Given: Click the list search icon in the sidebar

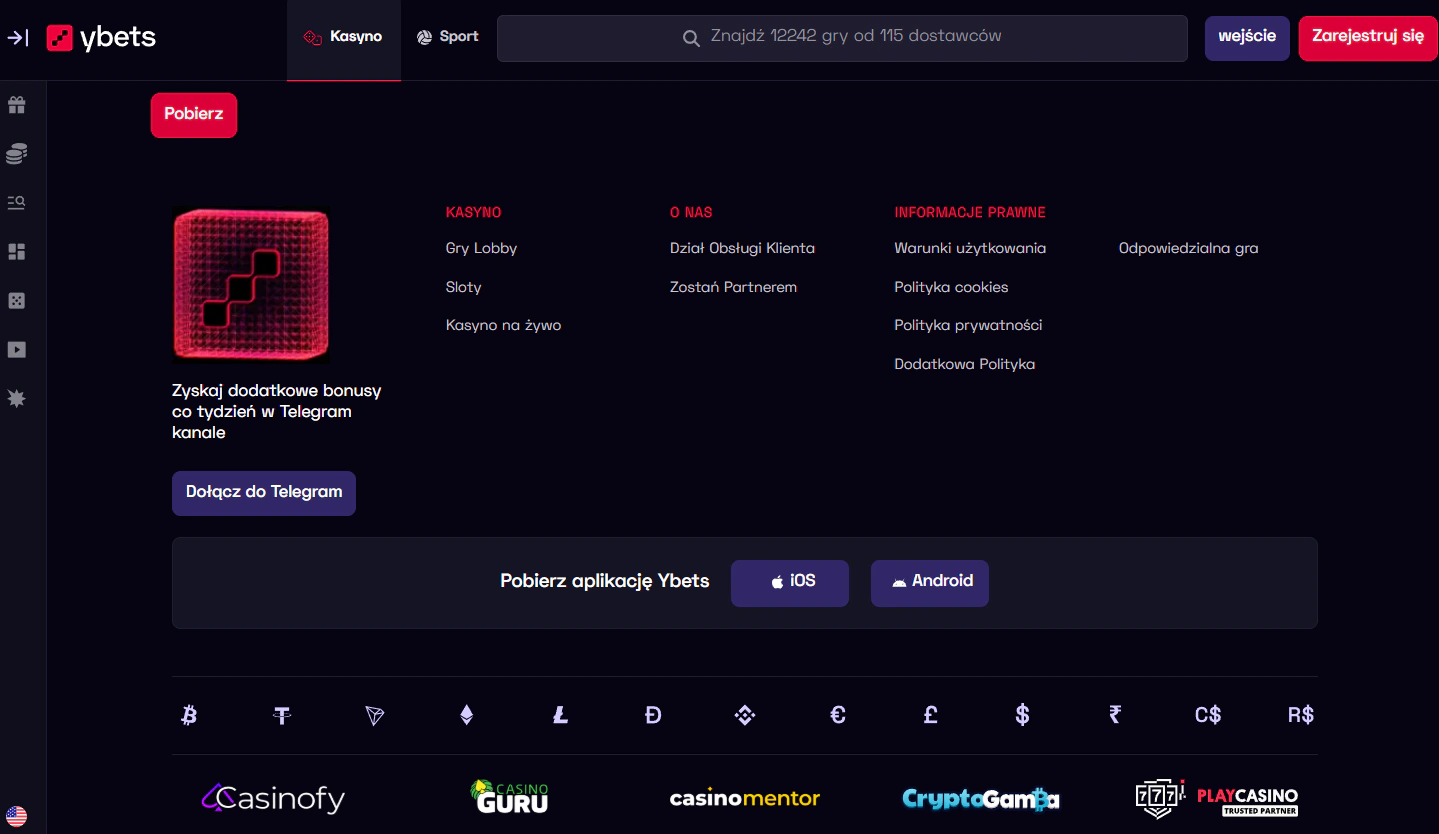Looking at the screenshot, I should pyautogui.click(x=16, y=202).
